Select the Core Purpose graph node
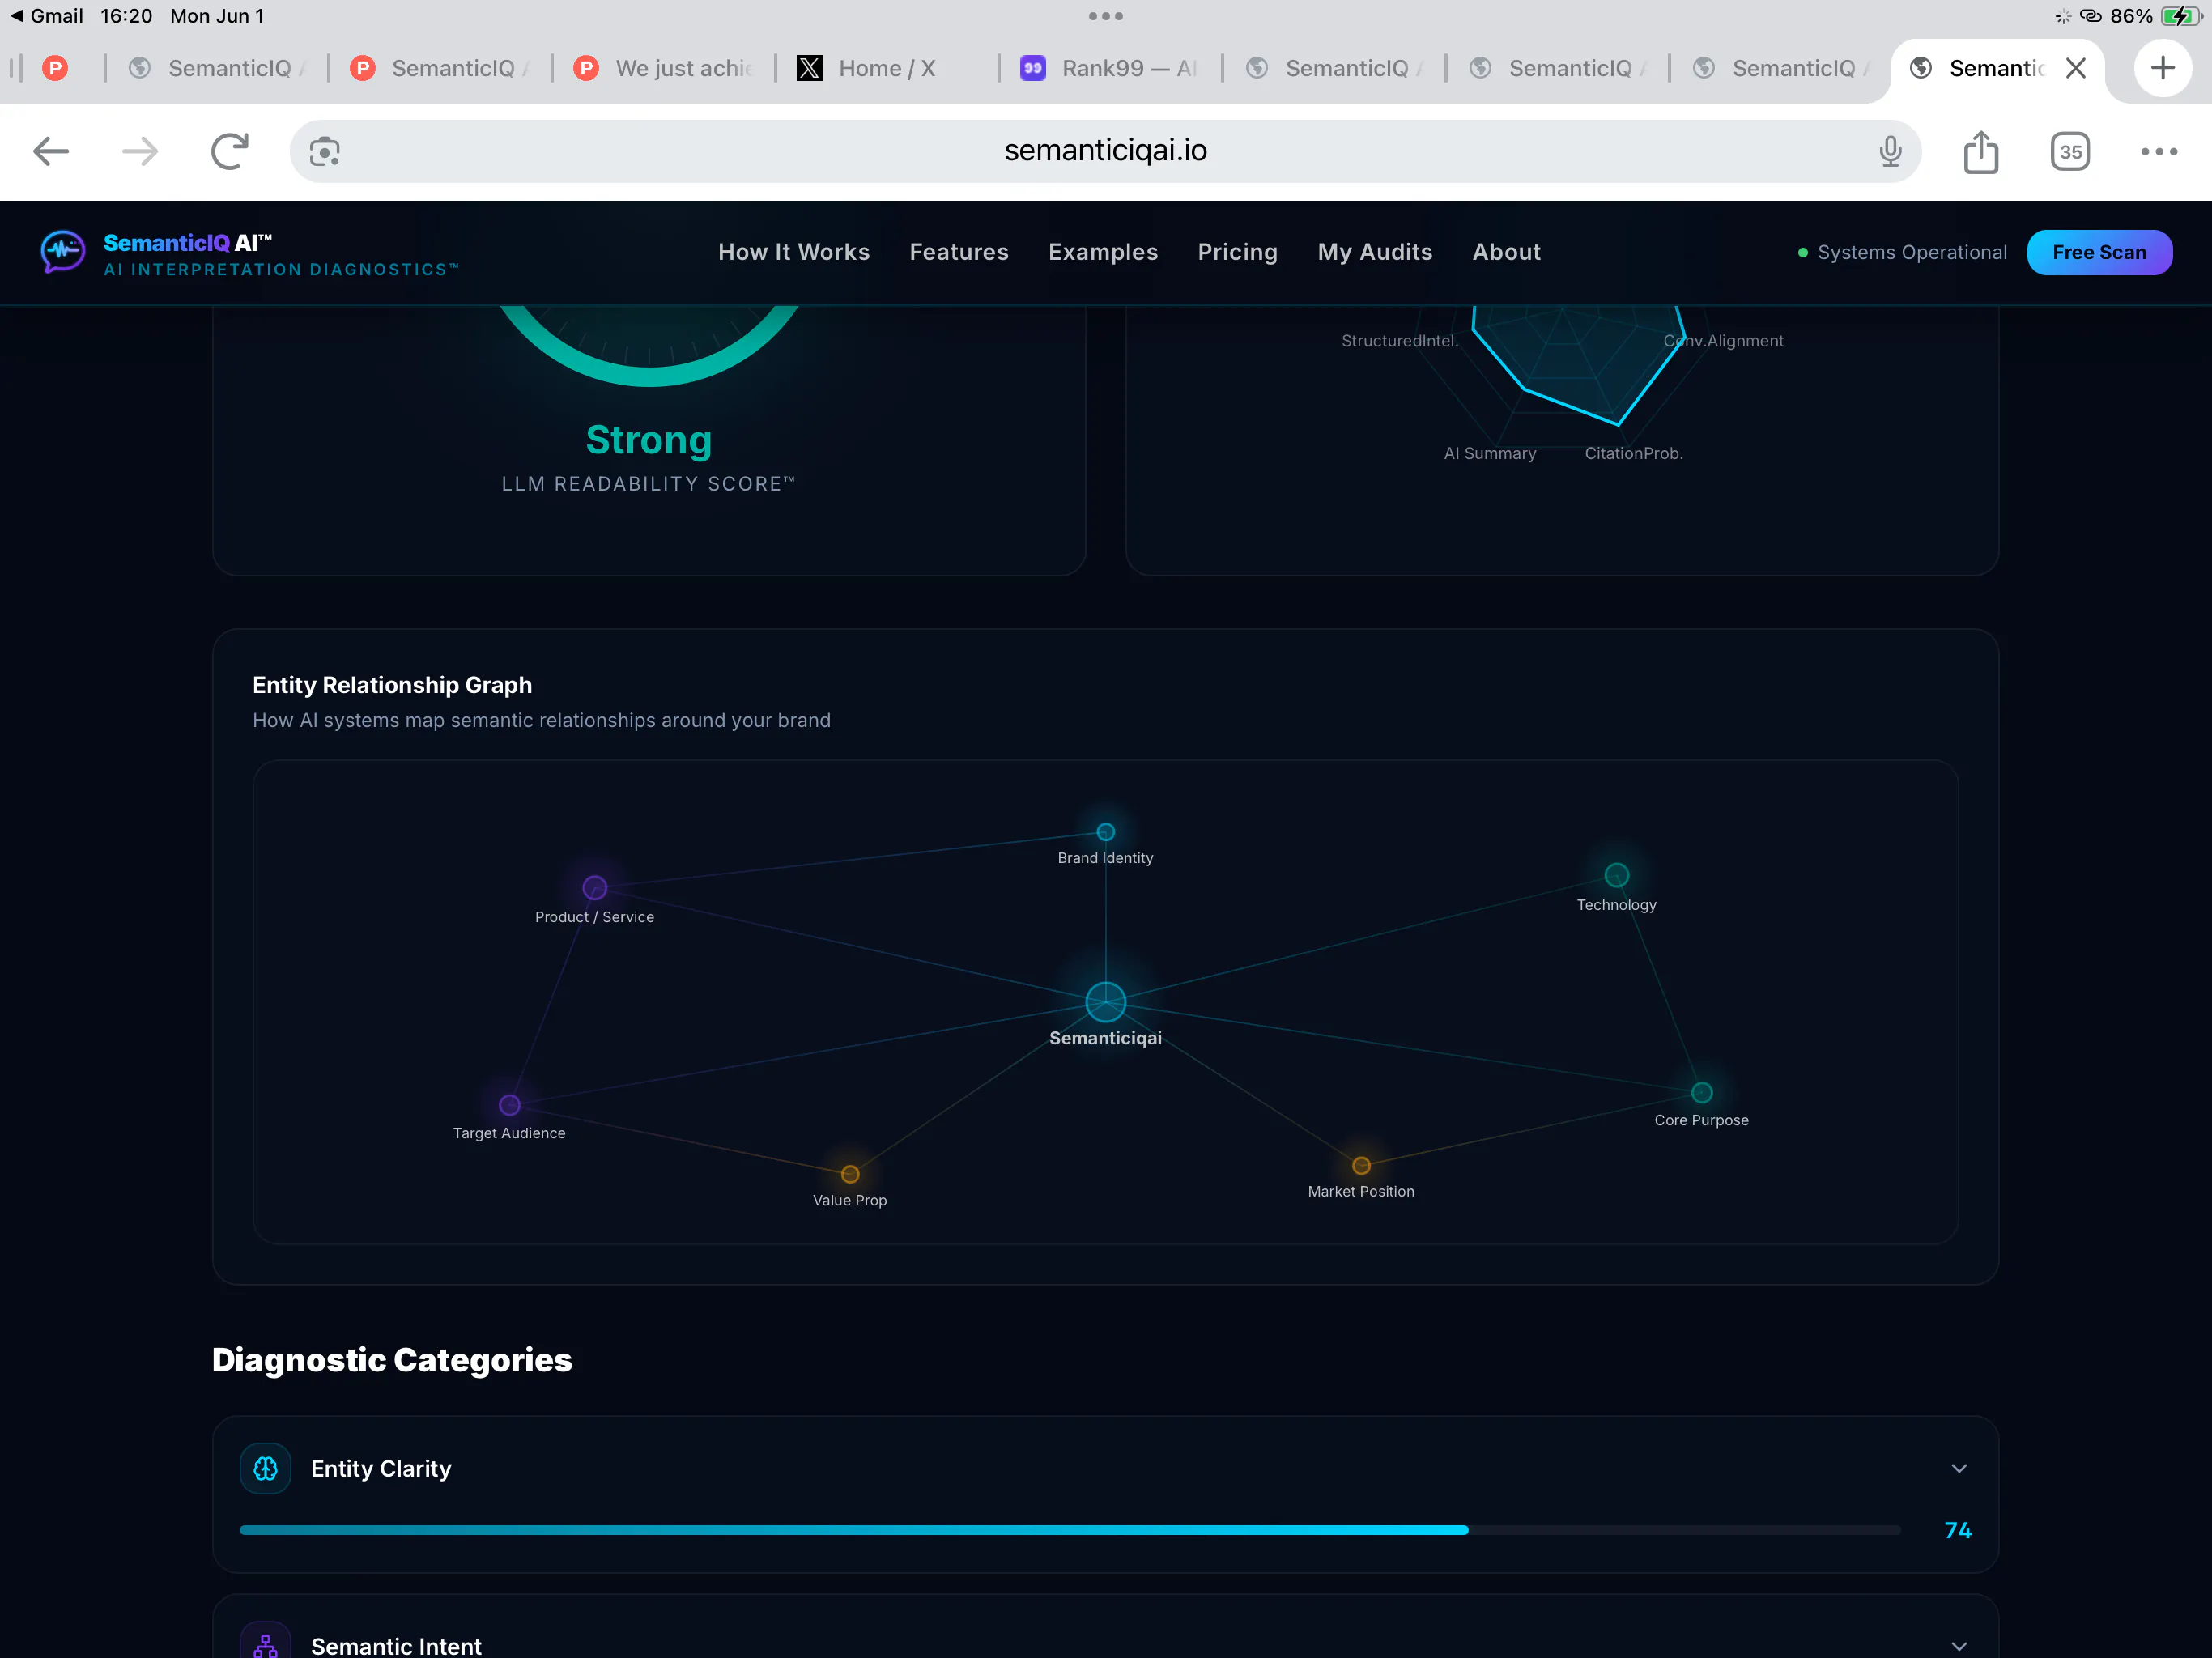This screenshot has height=1658, width=2212. 1701,1092
